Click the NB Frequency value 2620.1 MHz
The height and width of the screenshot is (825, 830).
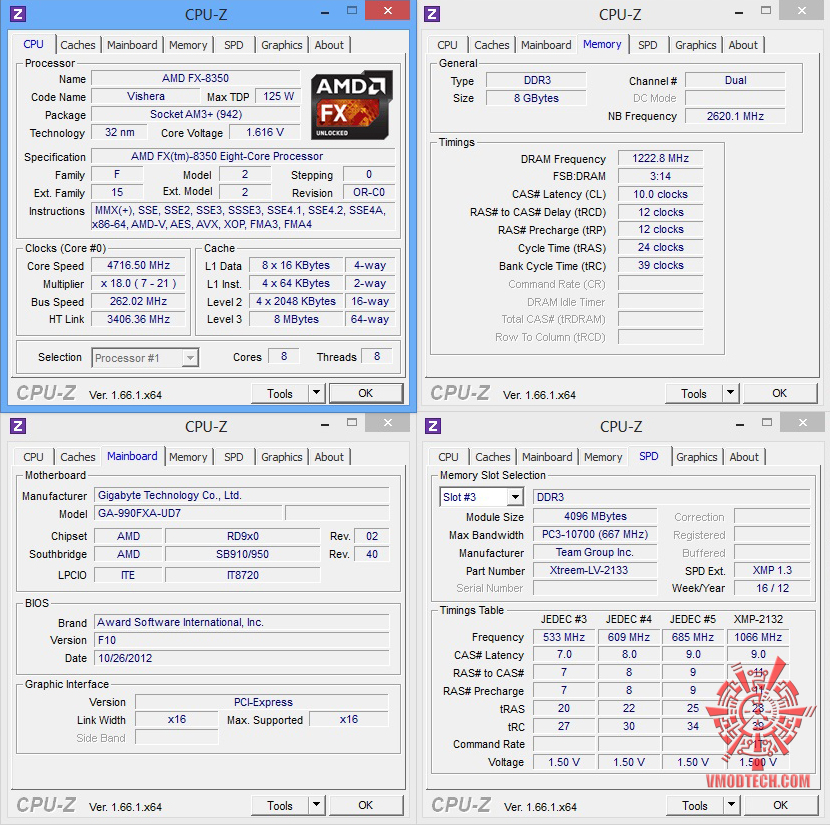[x=735, y=116]
